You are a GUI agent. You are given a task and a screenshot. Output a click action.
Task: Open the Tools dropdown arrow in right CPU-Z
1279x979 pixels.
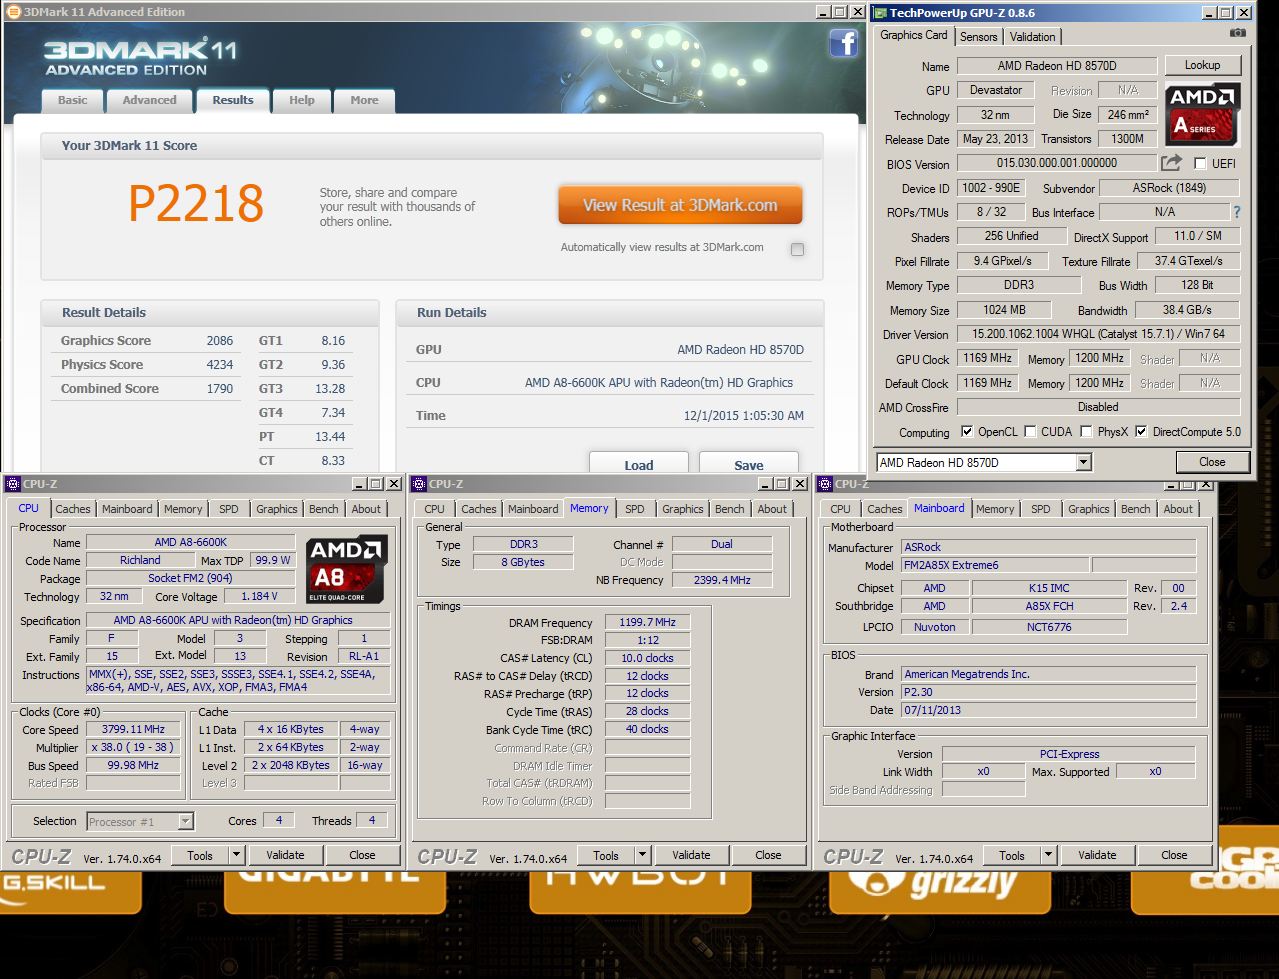pos(1048,855)
